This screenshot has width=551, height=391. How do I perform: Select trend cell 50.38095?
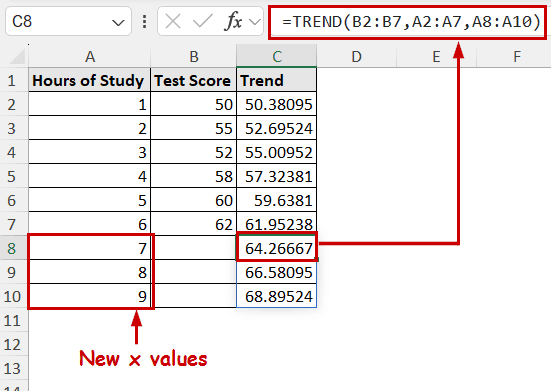point(277,104)
